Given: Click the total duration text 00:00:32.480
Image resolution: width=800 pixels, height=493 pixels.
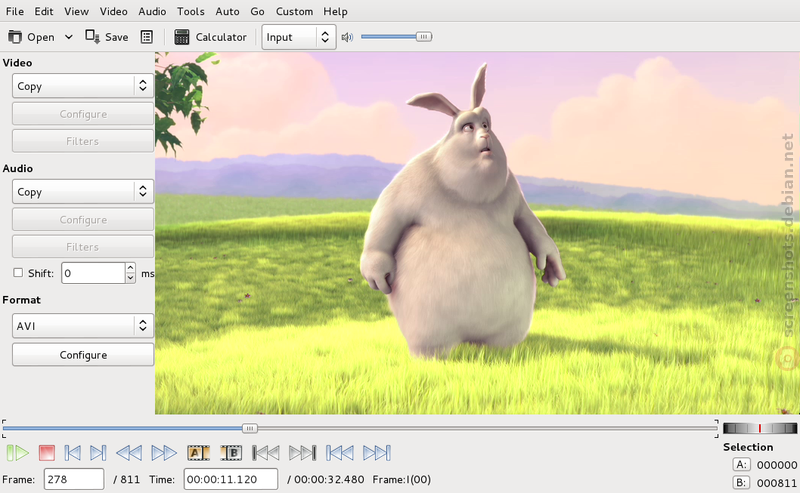Looking at the screenshot, I should point(329,479).
